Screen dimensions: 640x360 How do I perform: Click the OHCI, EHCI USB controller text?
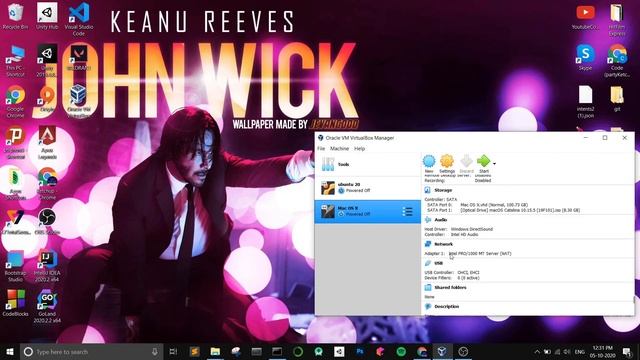coord(469,273)
